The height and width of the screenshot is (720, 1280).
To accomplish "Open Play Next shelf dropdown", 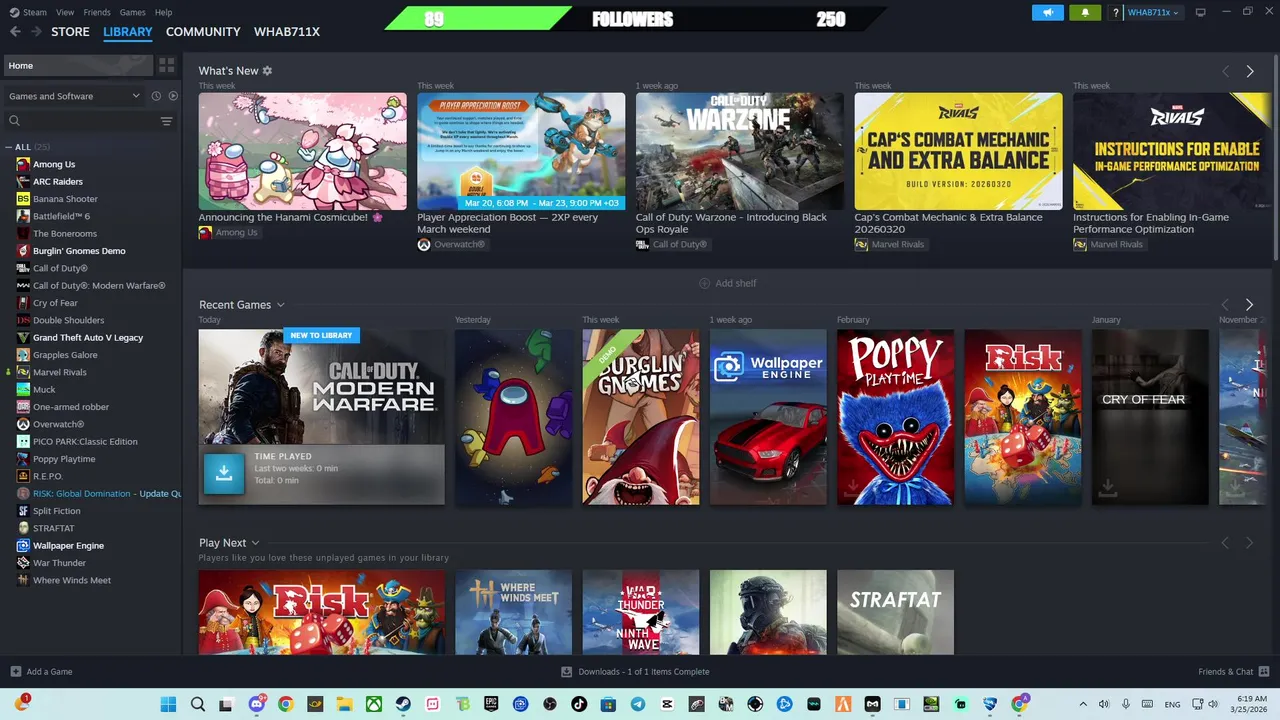I will click(x=255, y=543).
